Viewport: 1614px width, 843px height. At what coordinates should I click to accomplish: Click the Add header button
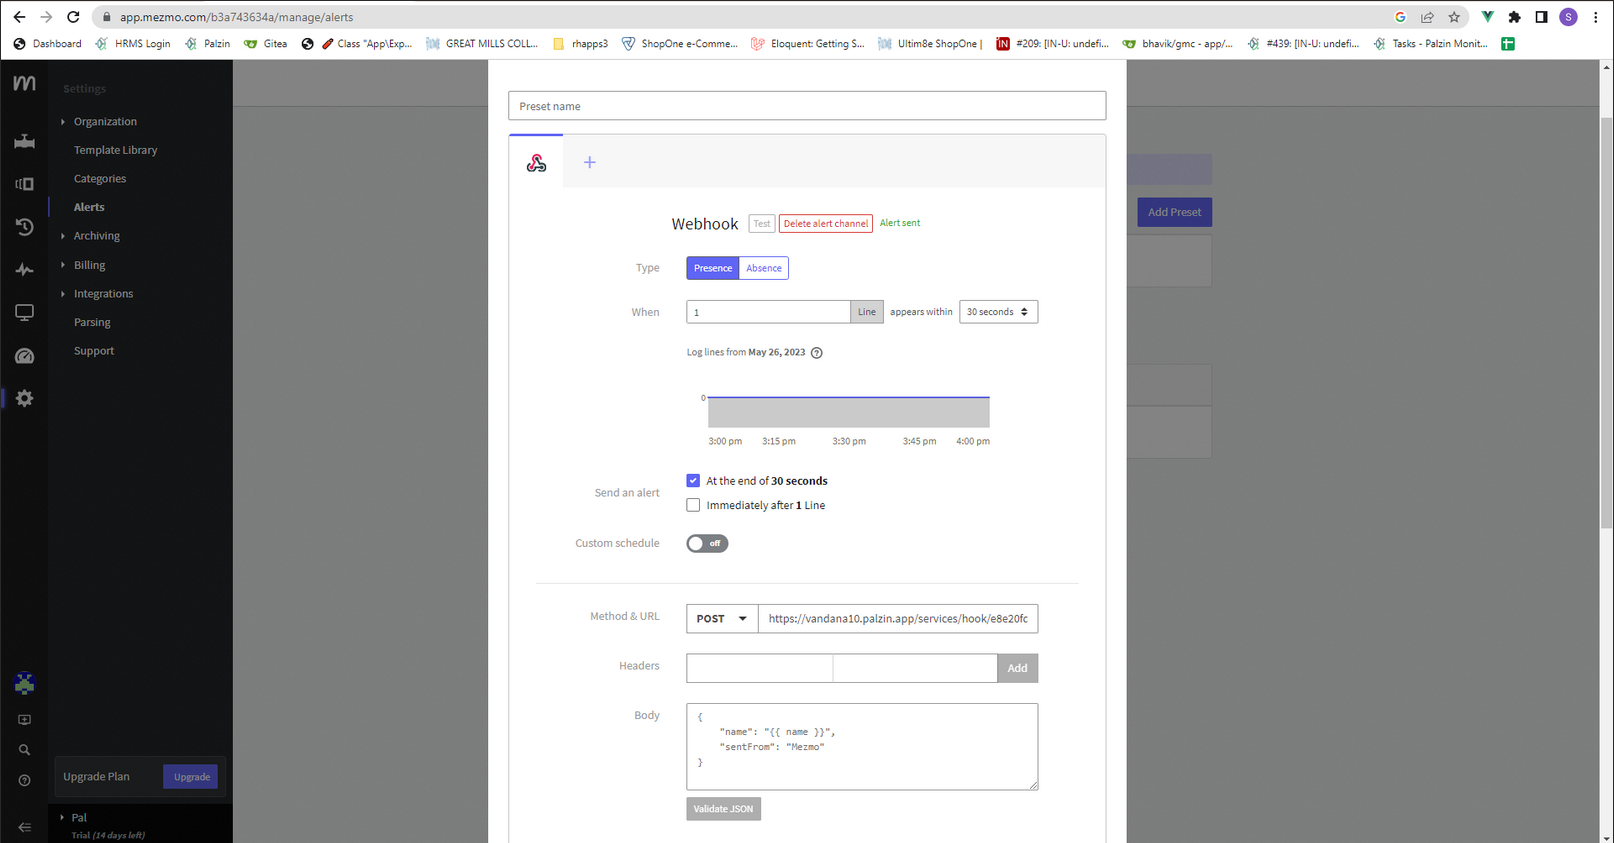click(x=1017, y=668)
